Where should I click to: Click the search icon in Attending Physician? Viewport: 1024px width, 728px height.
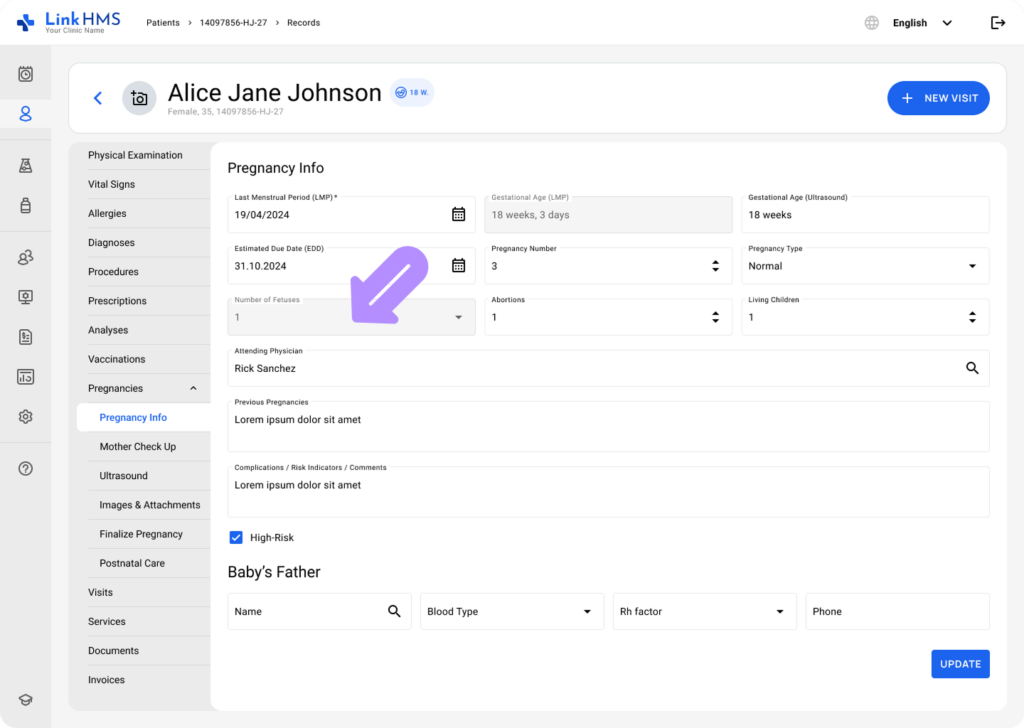[x=972, y=368]
